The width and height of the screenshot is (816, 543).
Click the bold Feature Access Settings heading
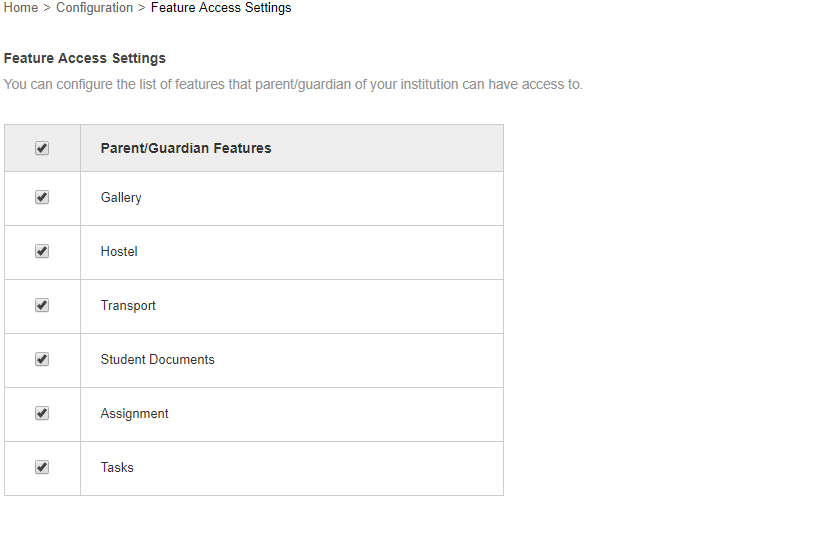85,59
